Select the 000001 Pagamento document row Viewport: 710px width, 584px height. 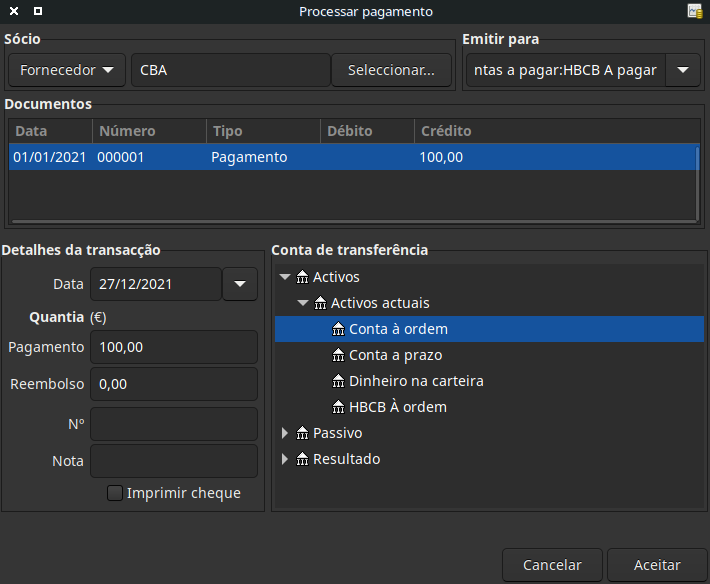pos(250,157)
